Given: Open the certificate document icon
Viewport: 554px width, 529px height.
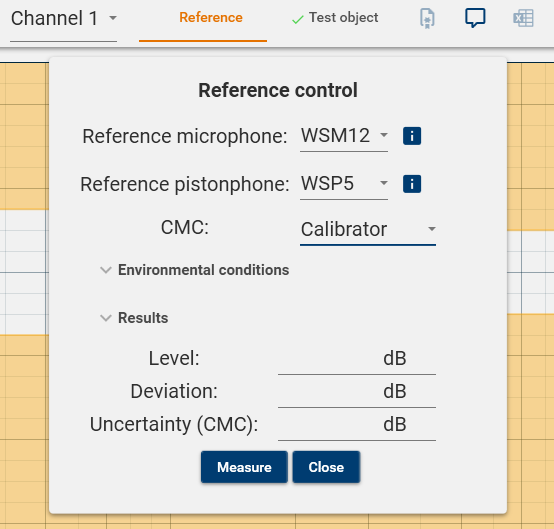Looking at the screenshot, I should point(427,18).
